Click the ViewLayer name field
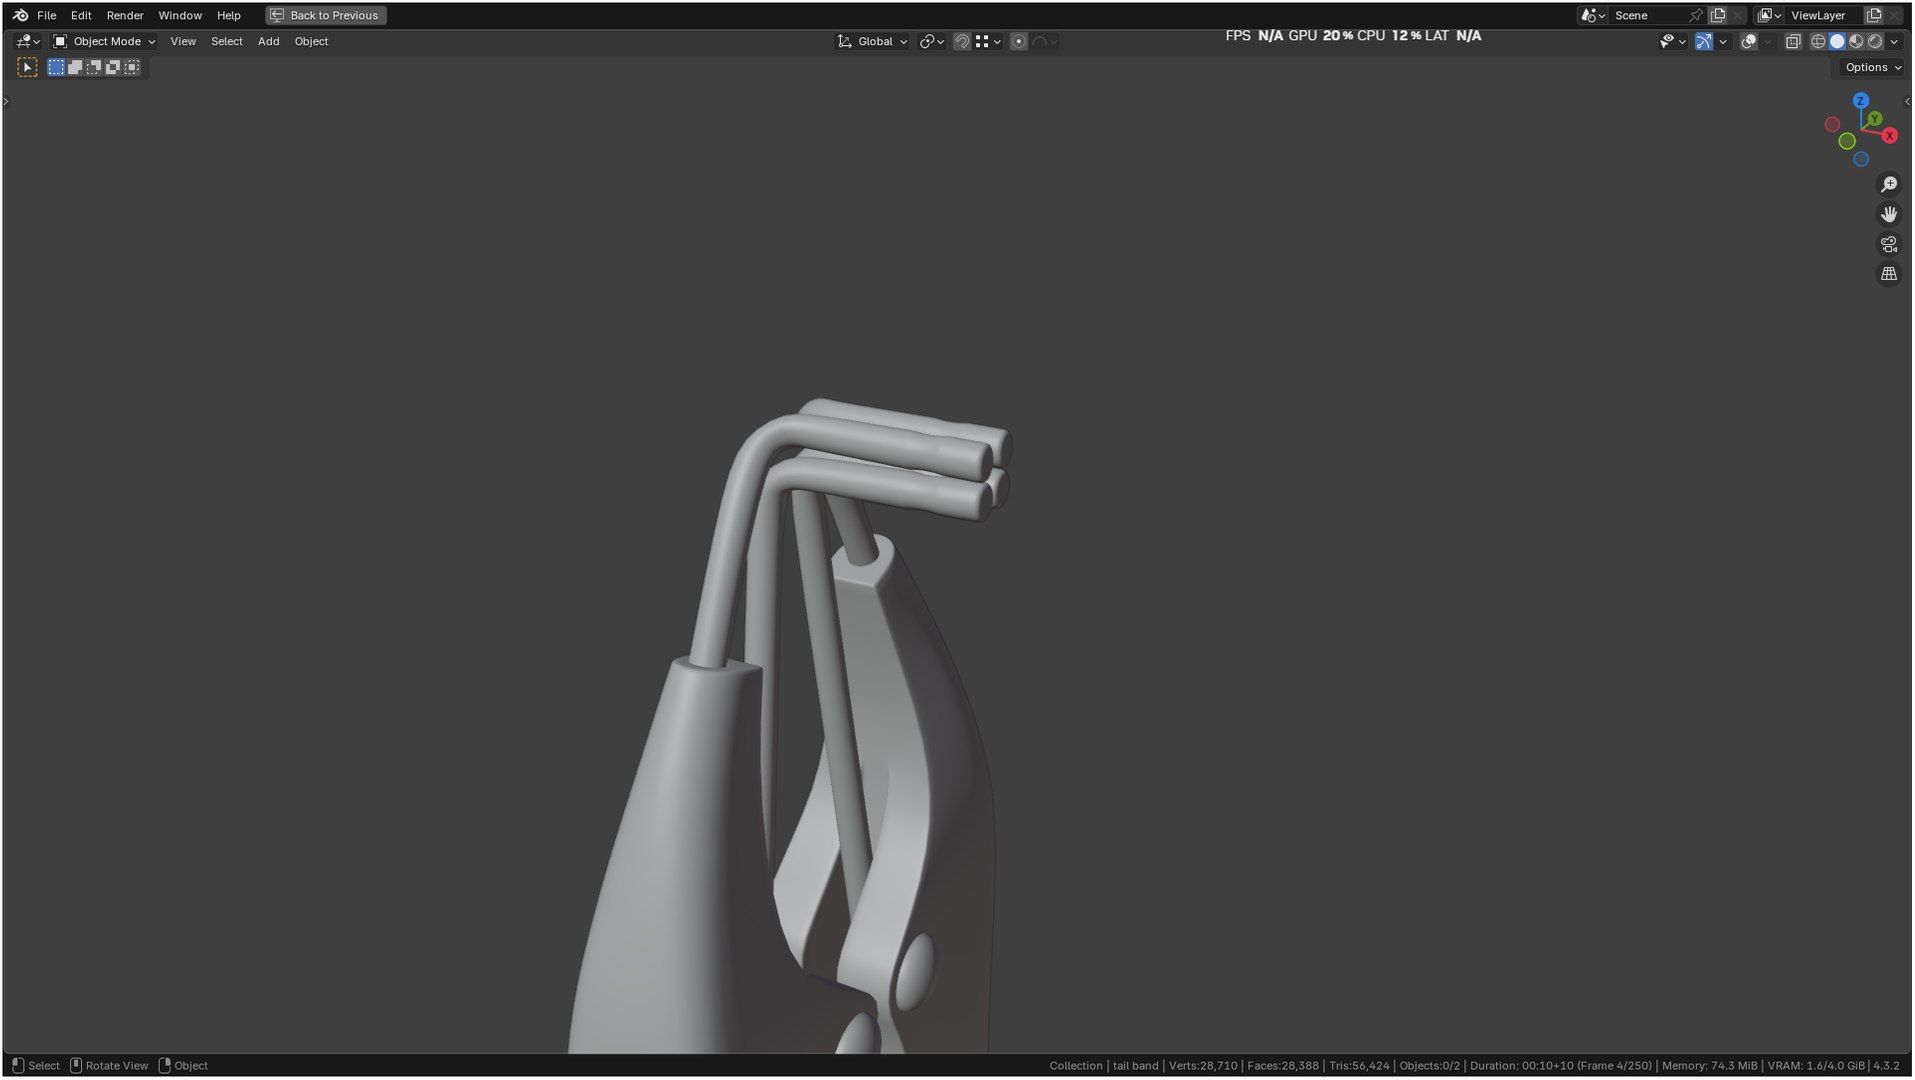This screenshot has width=1915, height=1080. tap(1823, 15)
